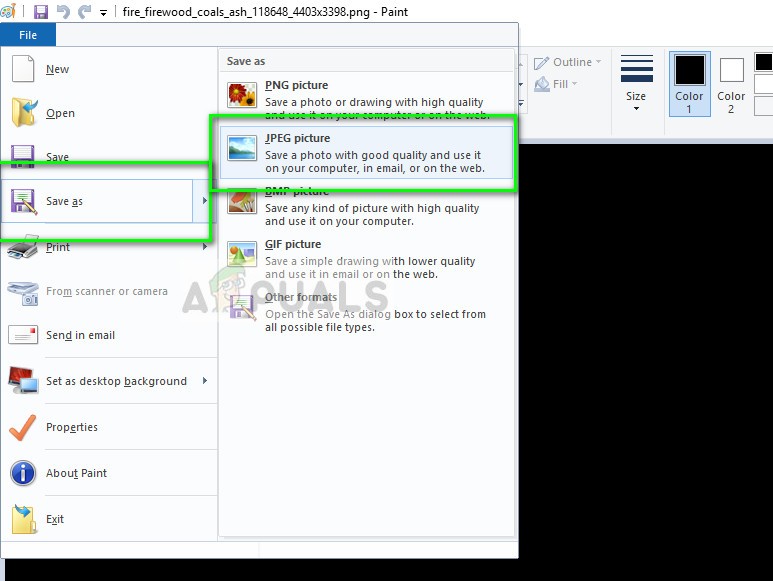Click the Other formats icon

[242, 307]
